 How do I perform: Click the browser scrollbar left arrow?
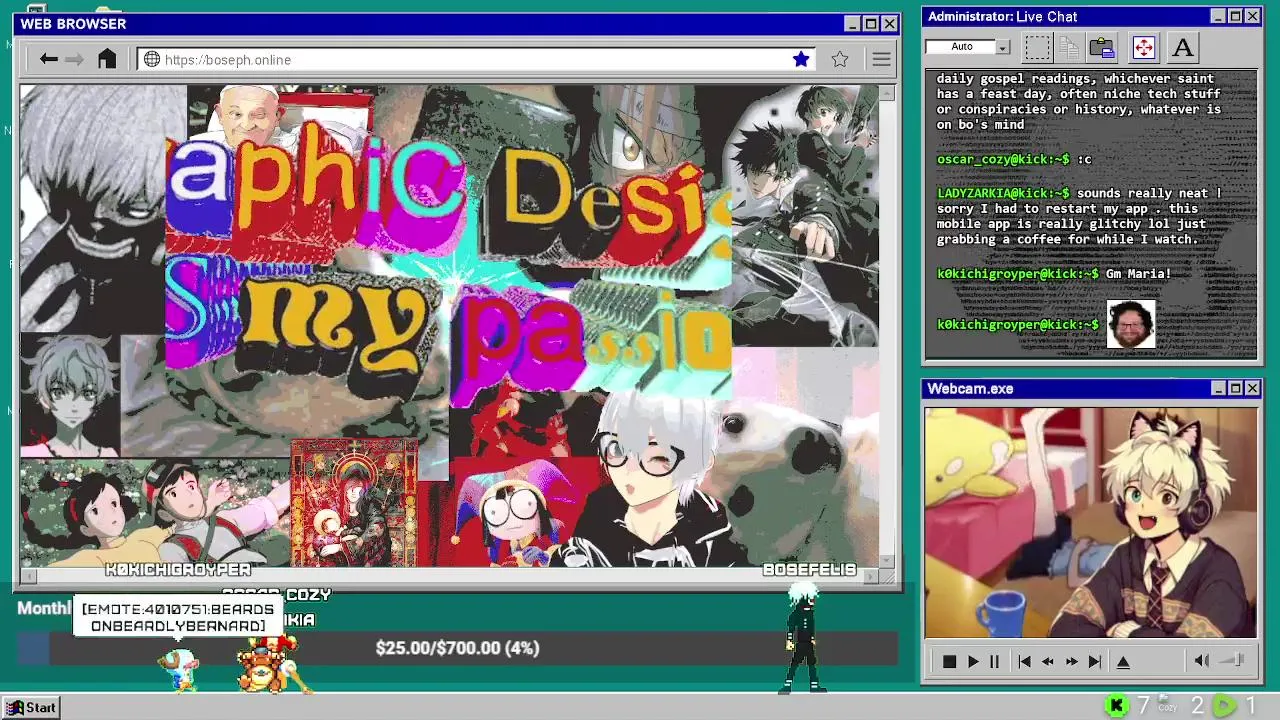pos(28,576)
